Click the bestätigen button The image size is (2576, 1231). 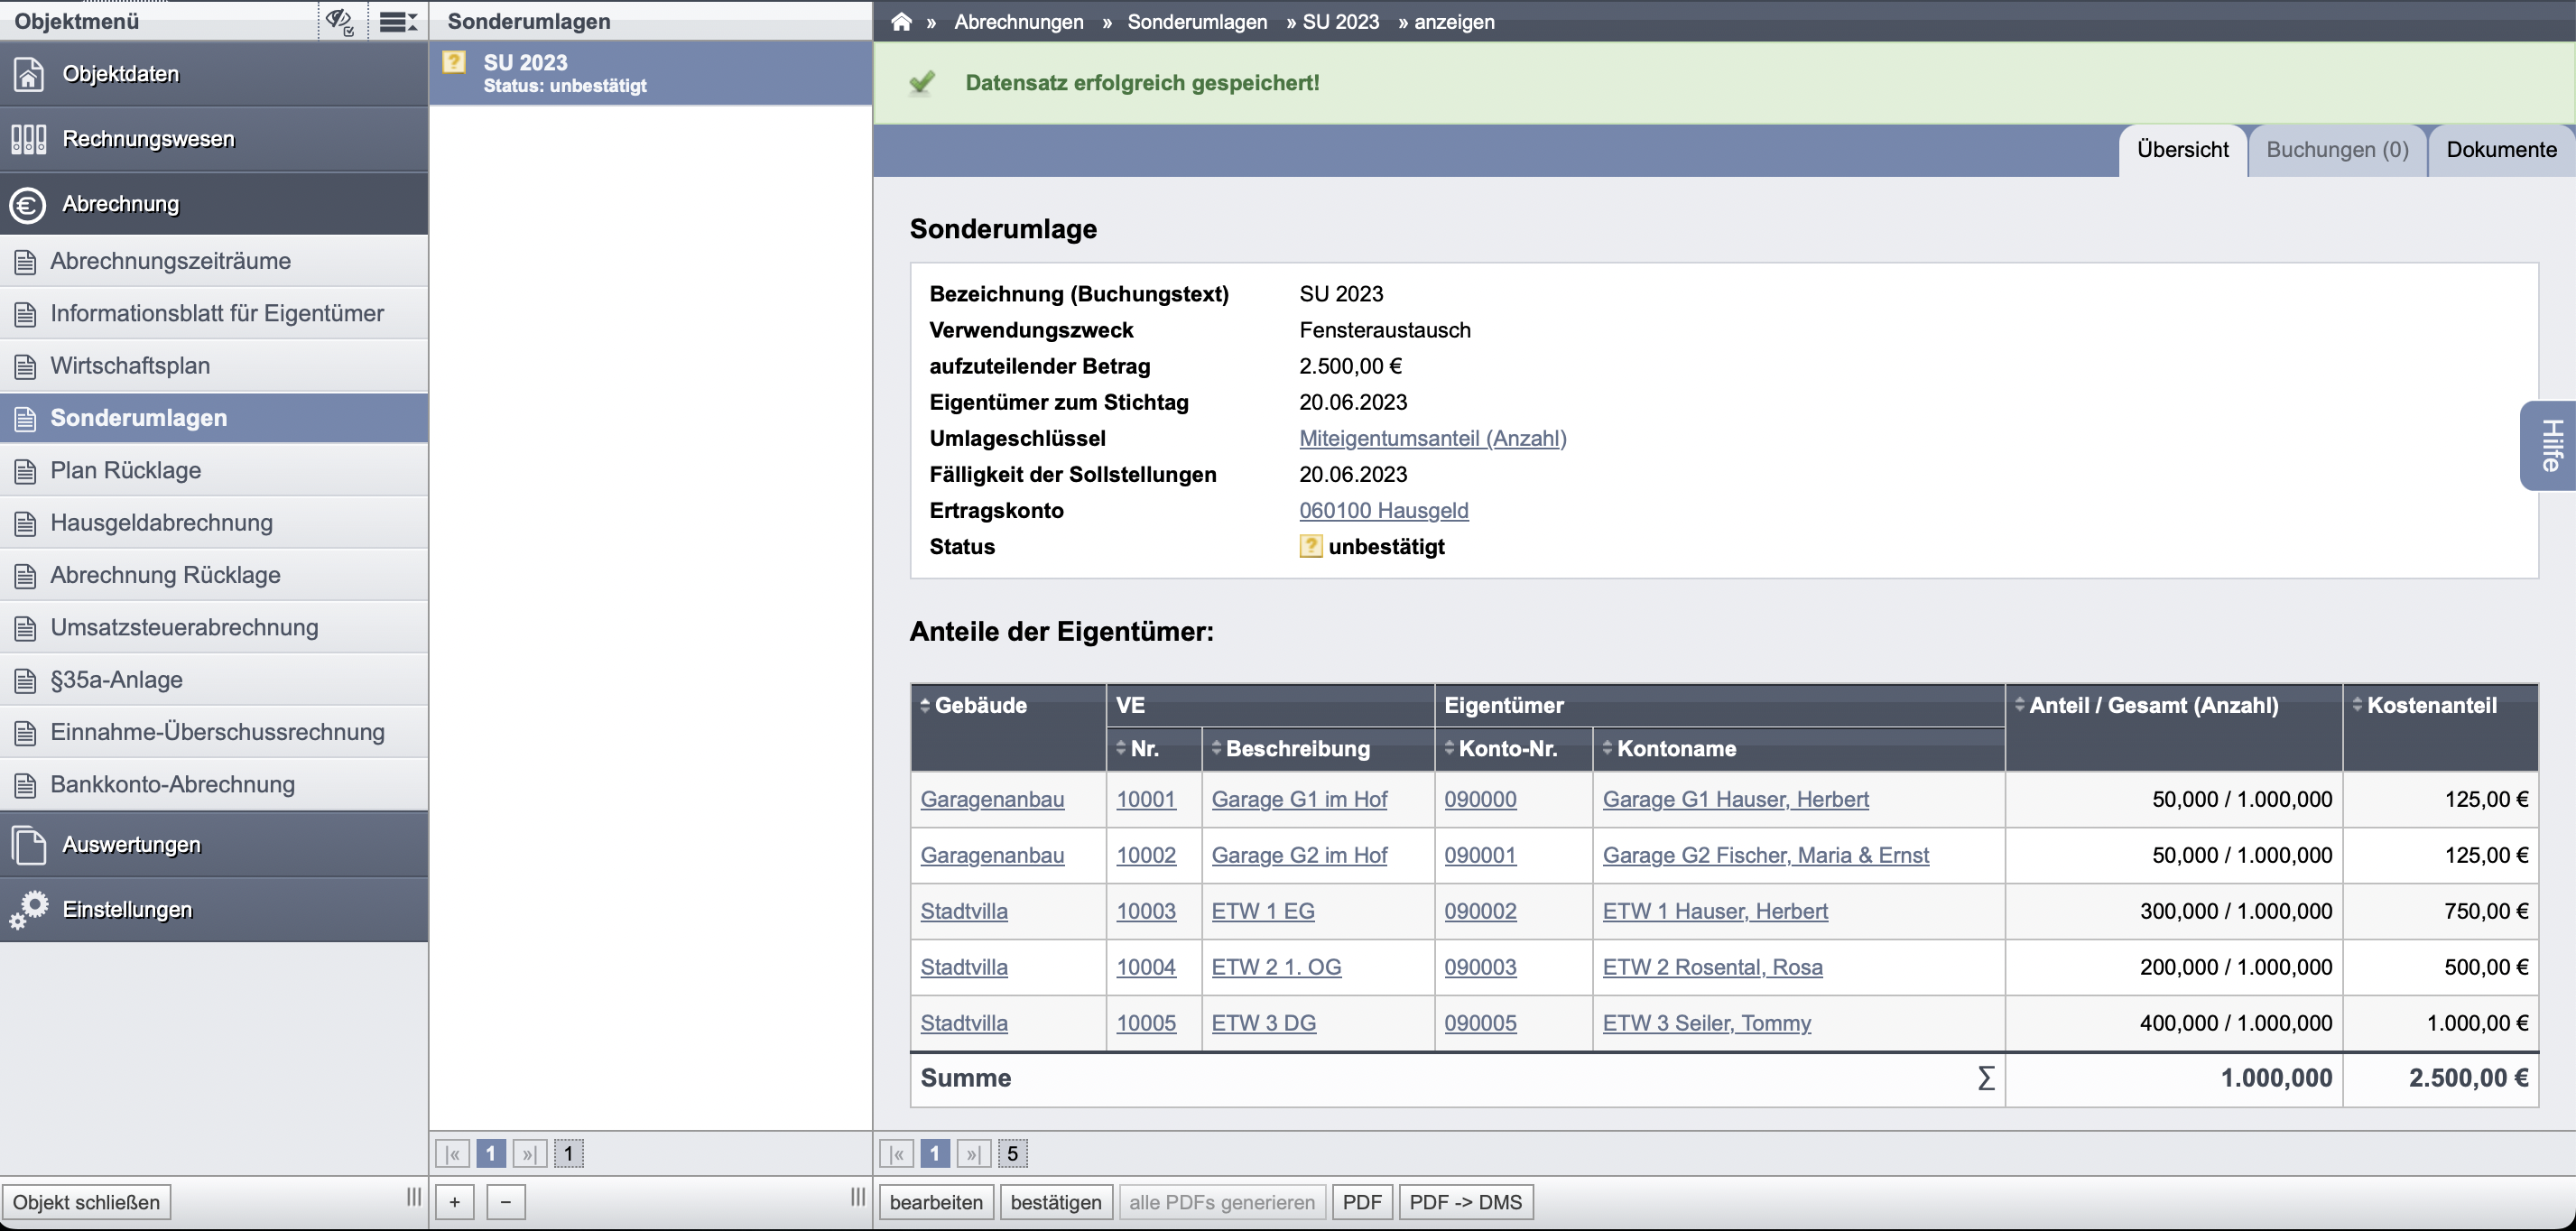tap(1055, 1202)
